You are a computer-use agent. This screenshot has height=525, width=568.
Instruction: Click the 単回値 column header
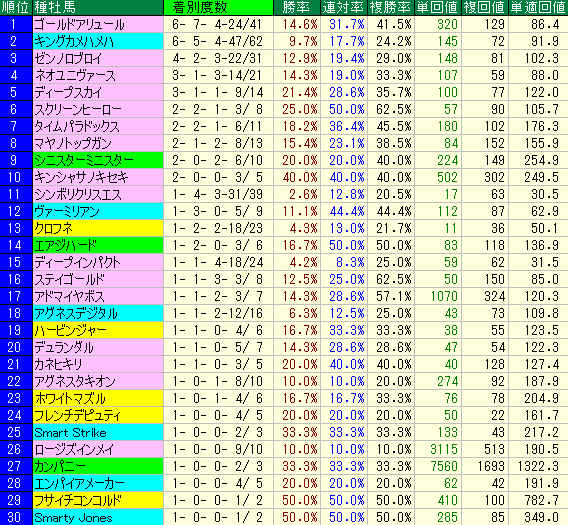438,7
